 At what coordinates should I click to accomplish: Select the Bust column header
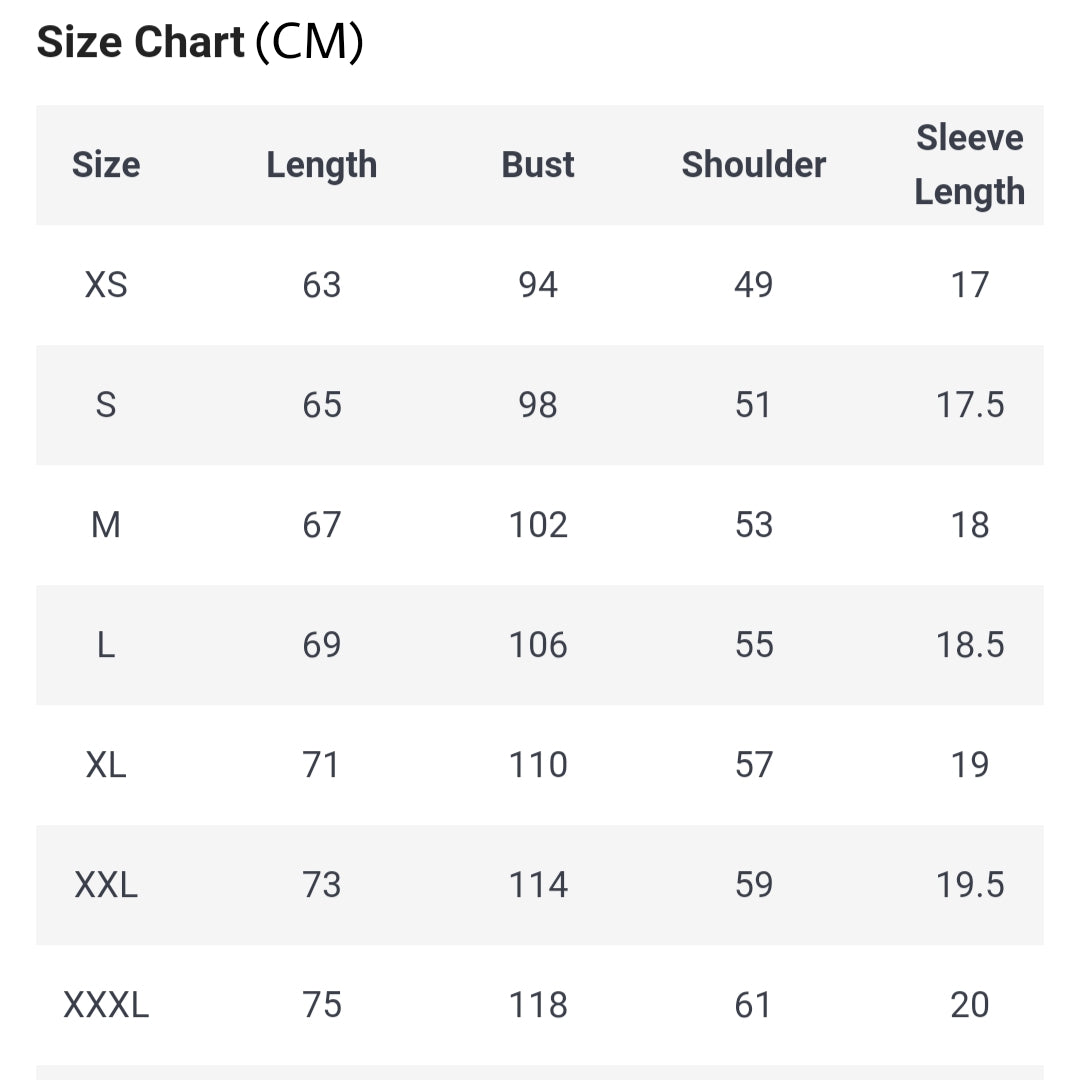(x=538, y=165)
